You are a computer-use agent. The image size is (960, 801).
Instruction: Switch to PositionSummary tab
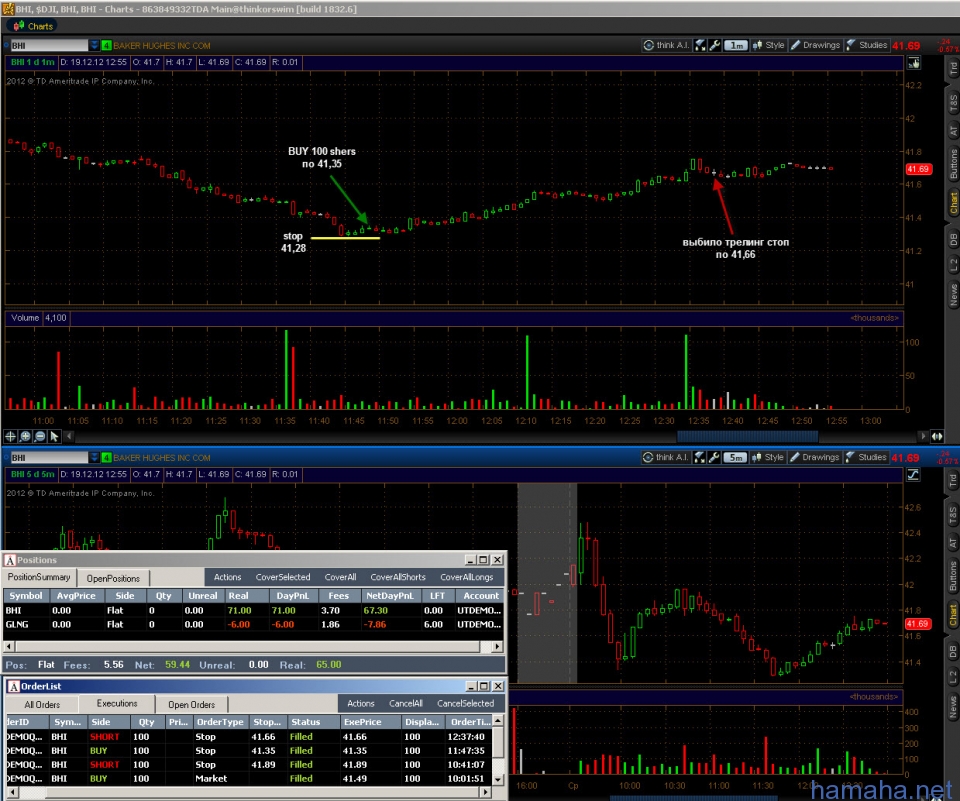[39, 577]
